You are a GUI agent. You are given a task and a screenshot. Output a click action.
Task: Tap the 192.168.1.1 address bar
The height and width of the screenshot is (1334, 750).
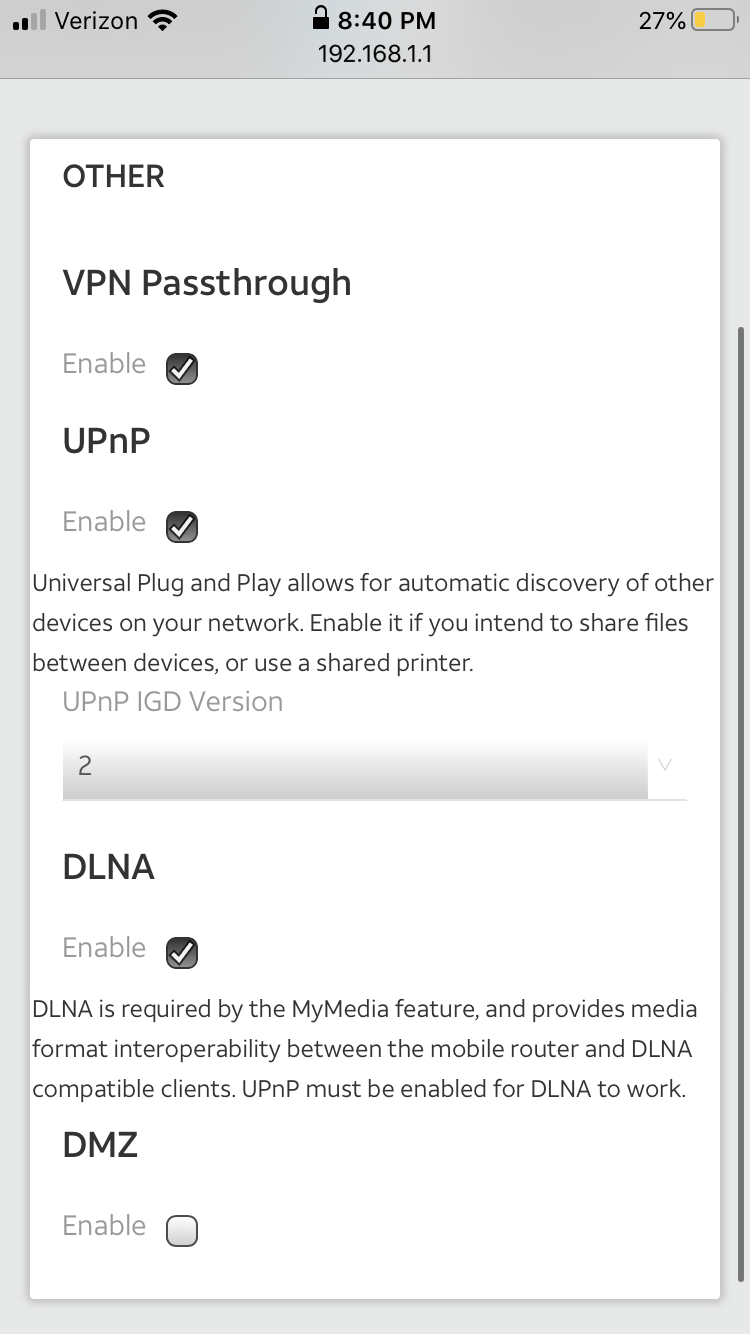point(375,54)
